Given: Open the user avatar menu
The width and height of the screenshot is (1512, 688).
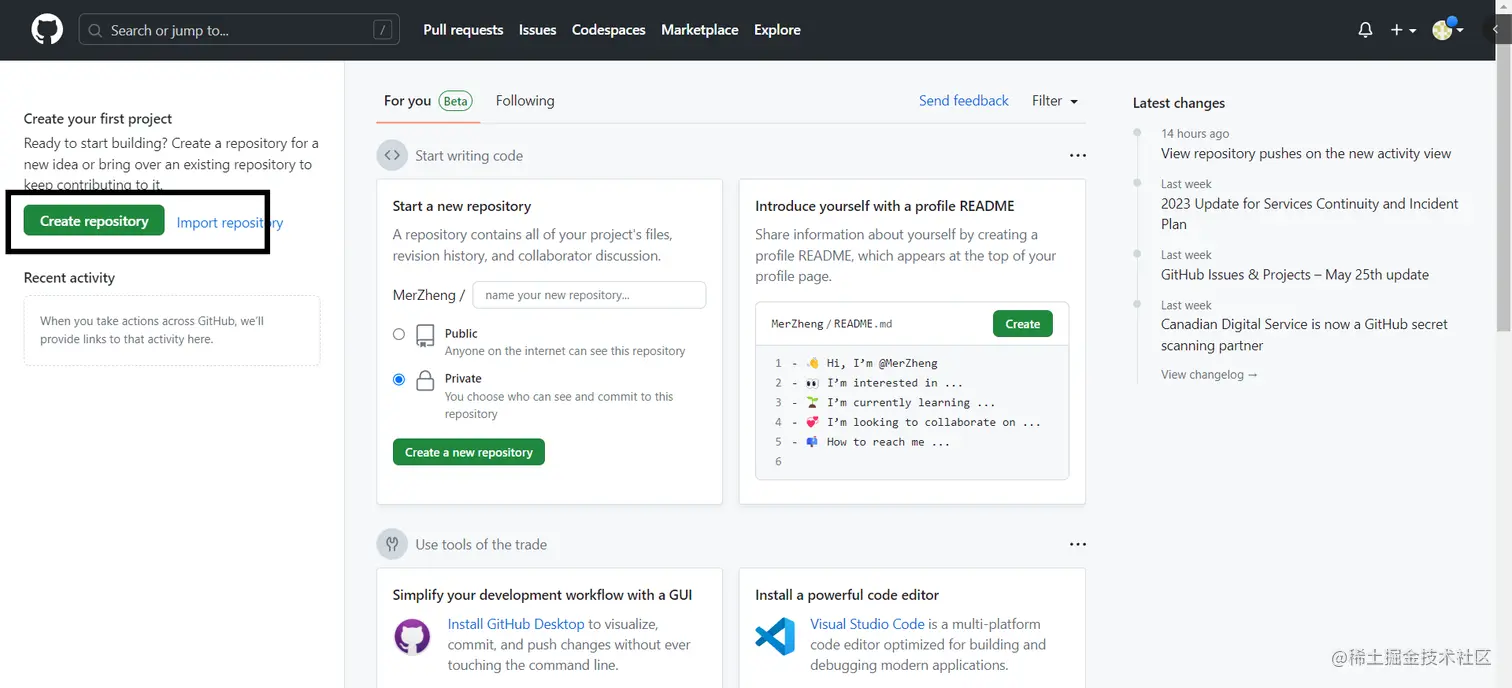Looking at the screenshot, I should [x=1447, y=29].
